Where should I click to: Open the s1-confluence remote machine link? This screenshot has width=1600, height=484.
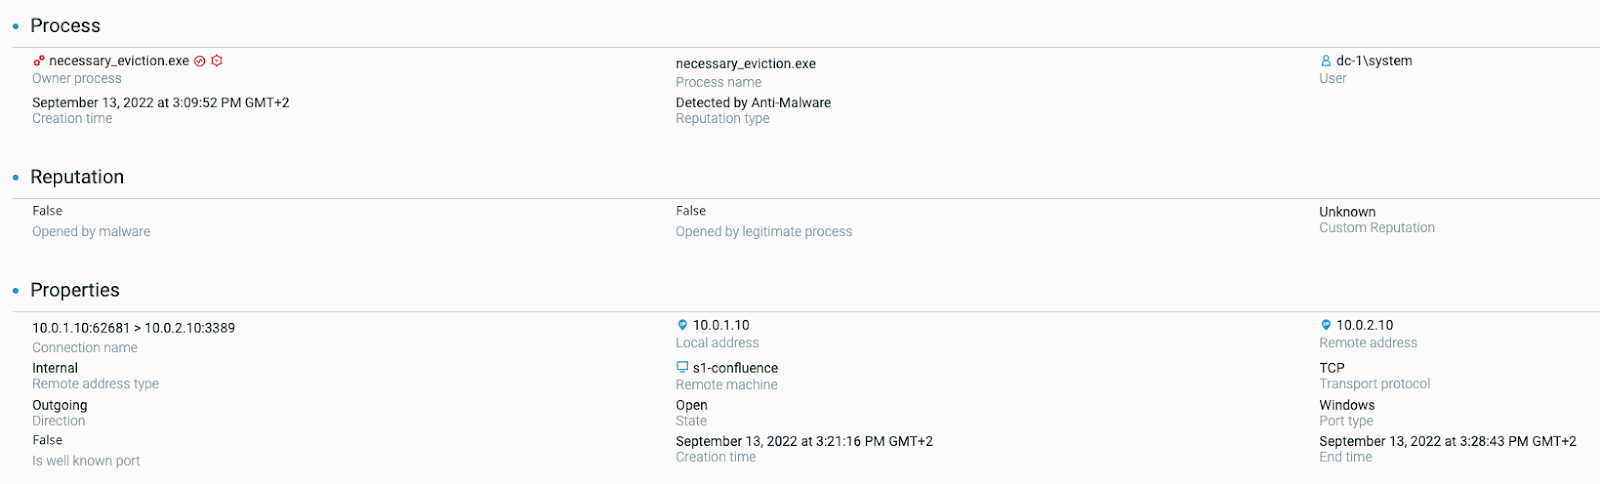pyautogui.click(x=735, y=368)
